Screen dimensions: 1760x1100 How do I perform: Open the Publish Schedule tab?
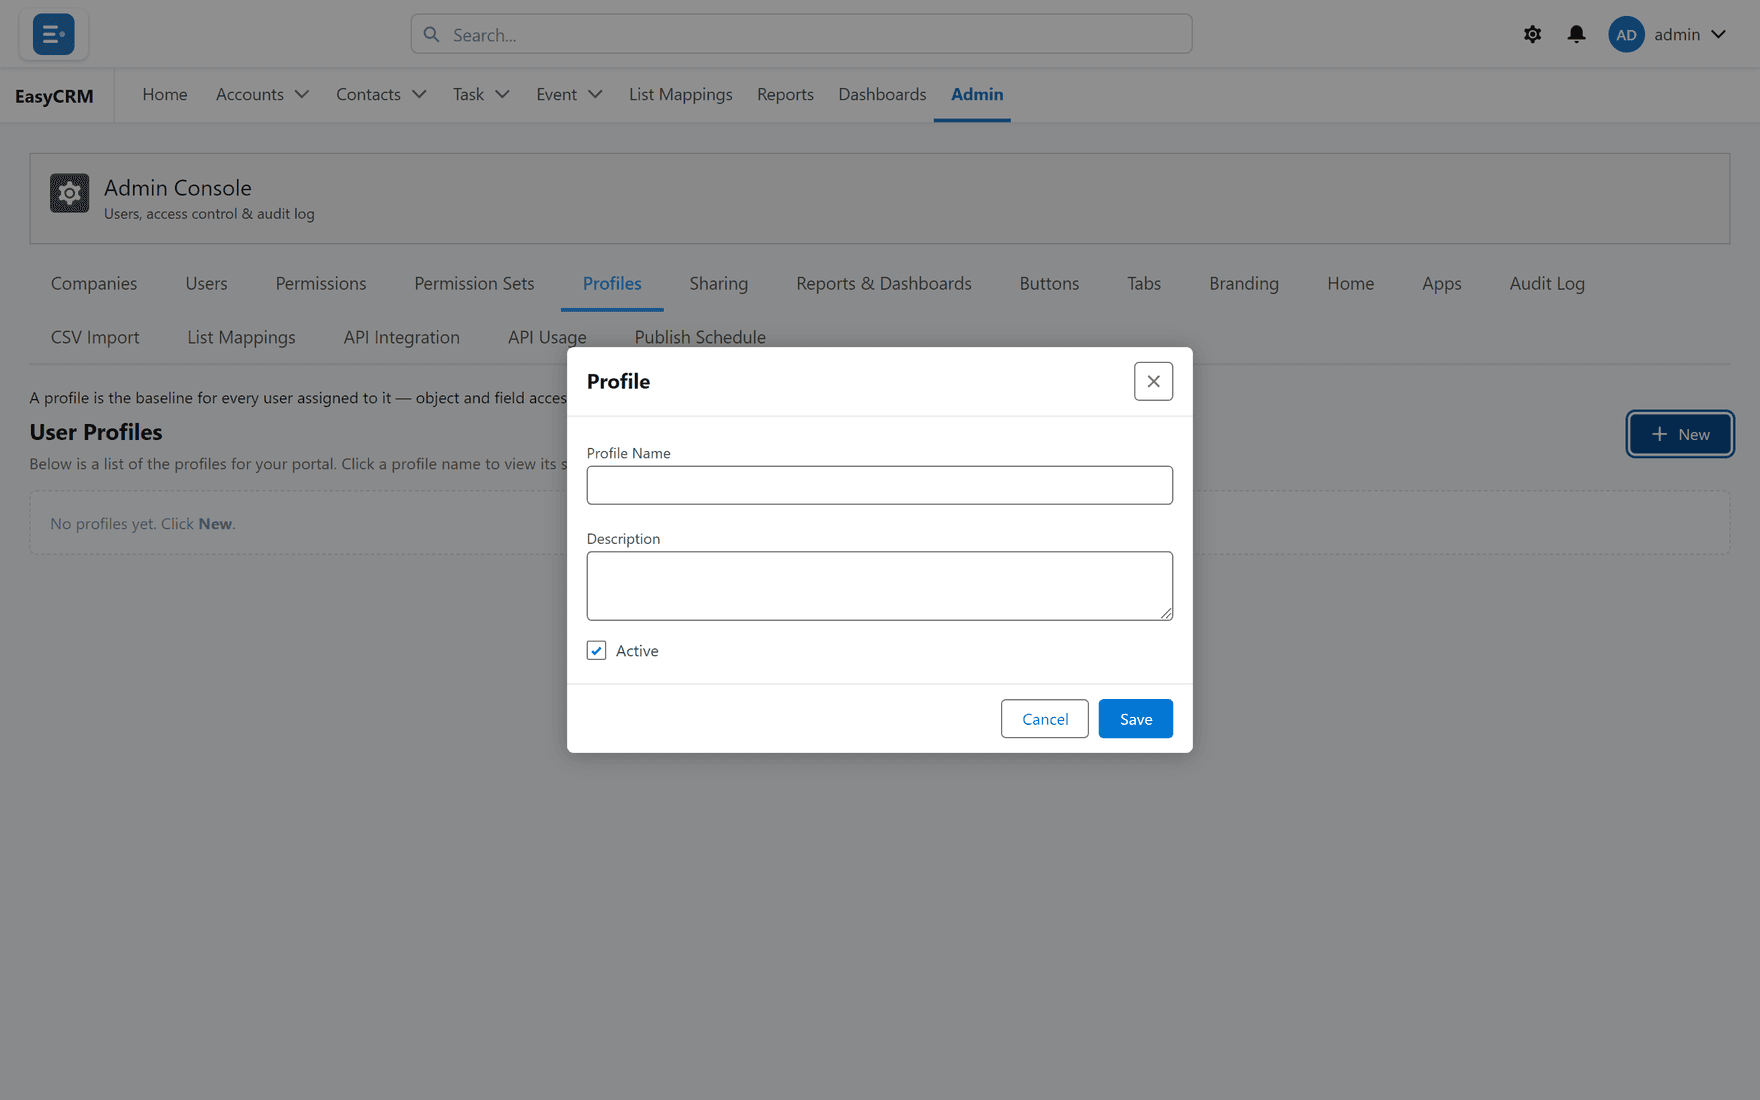click(x=700, y=337)
